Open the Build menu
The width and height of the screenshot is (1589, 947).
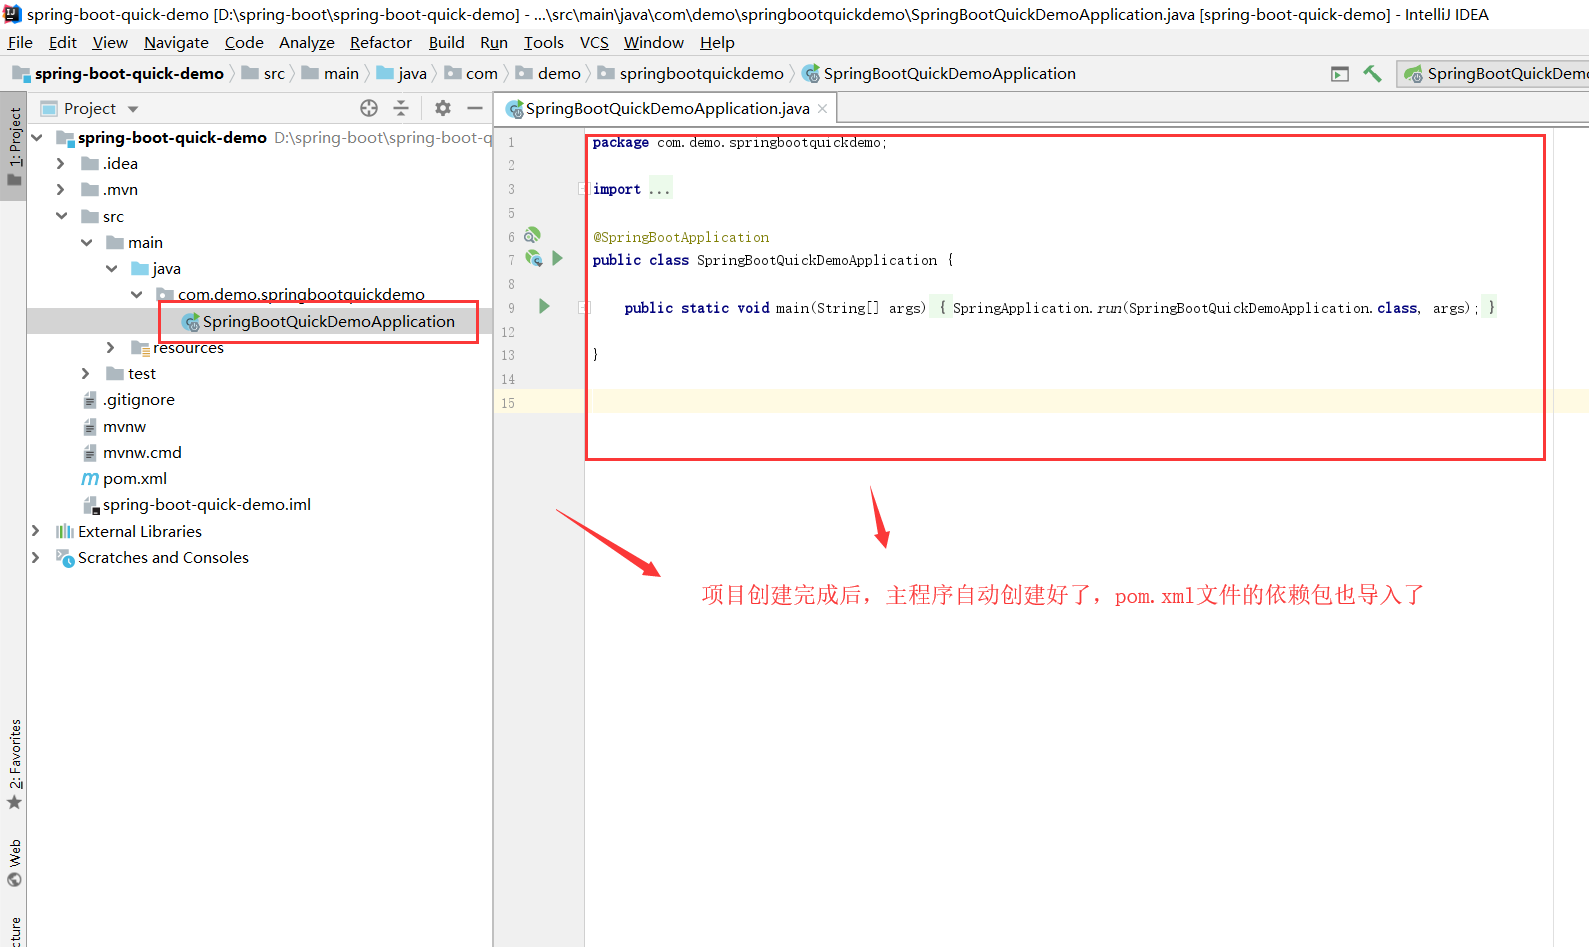point(446,42)
